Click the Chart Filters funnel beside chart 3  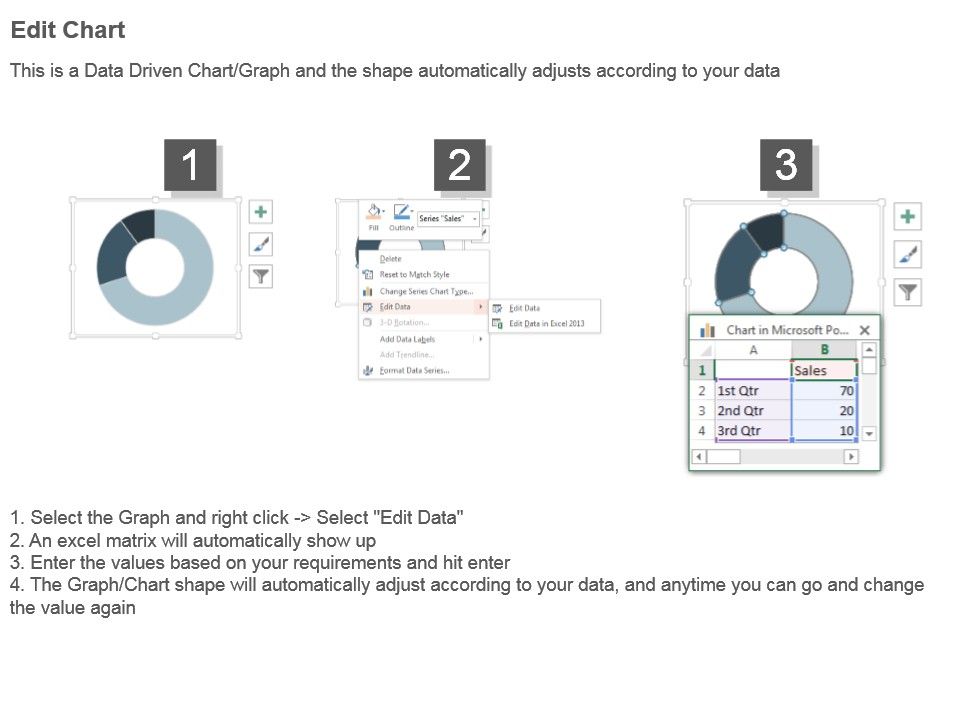point(907,292)
